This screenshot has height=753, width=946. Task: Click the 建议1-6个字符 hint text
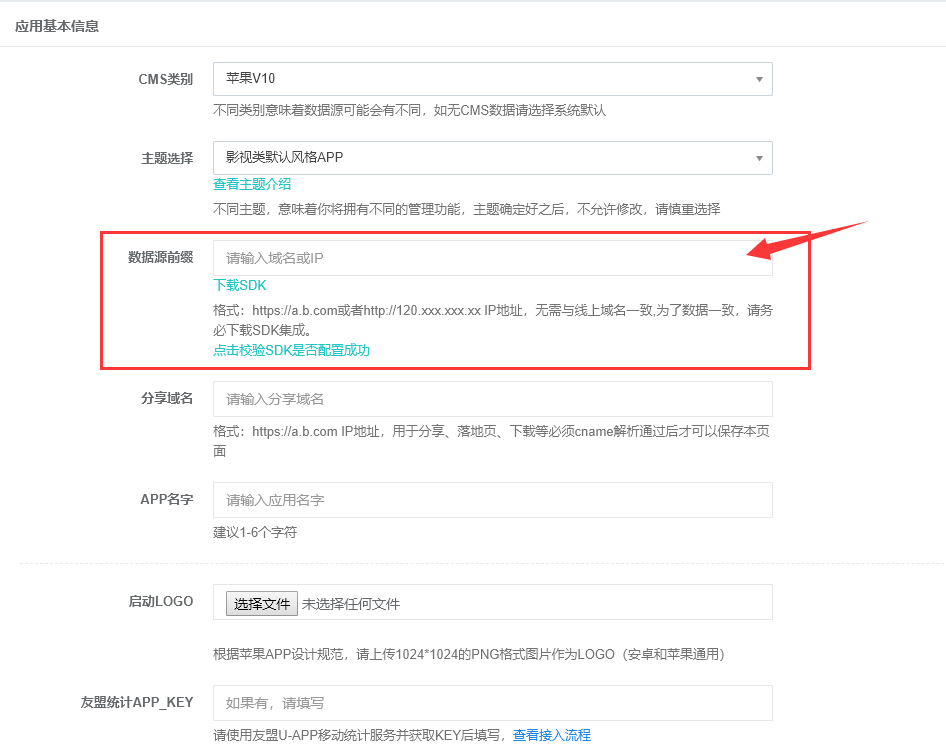pos(255,532)
